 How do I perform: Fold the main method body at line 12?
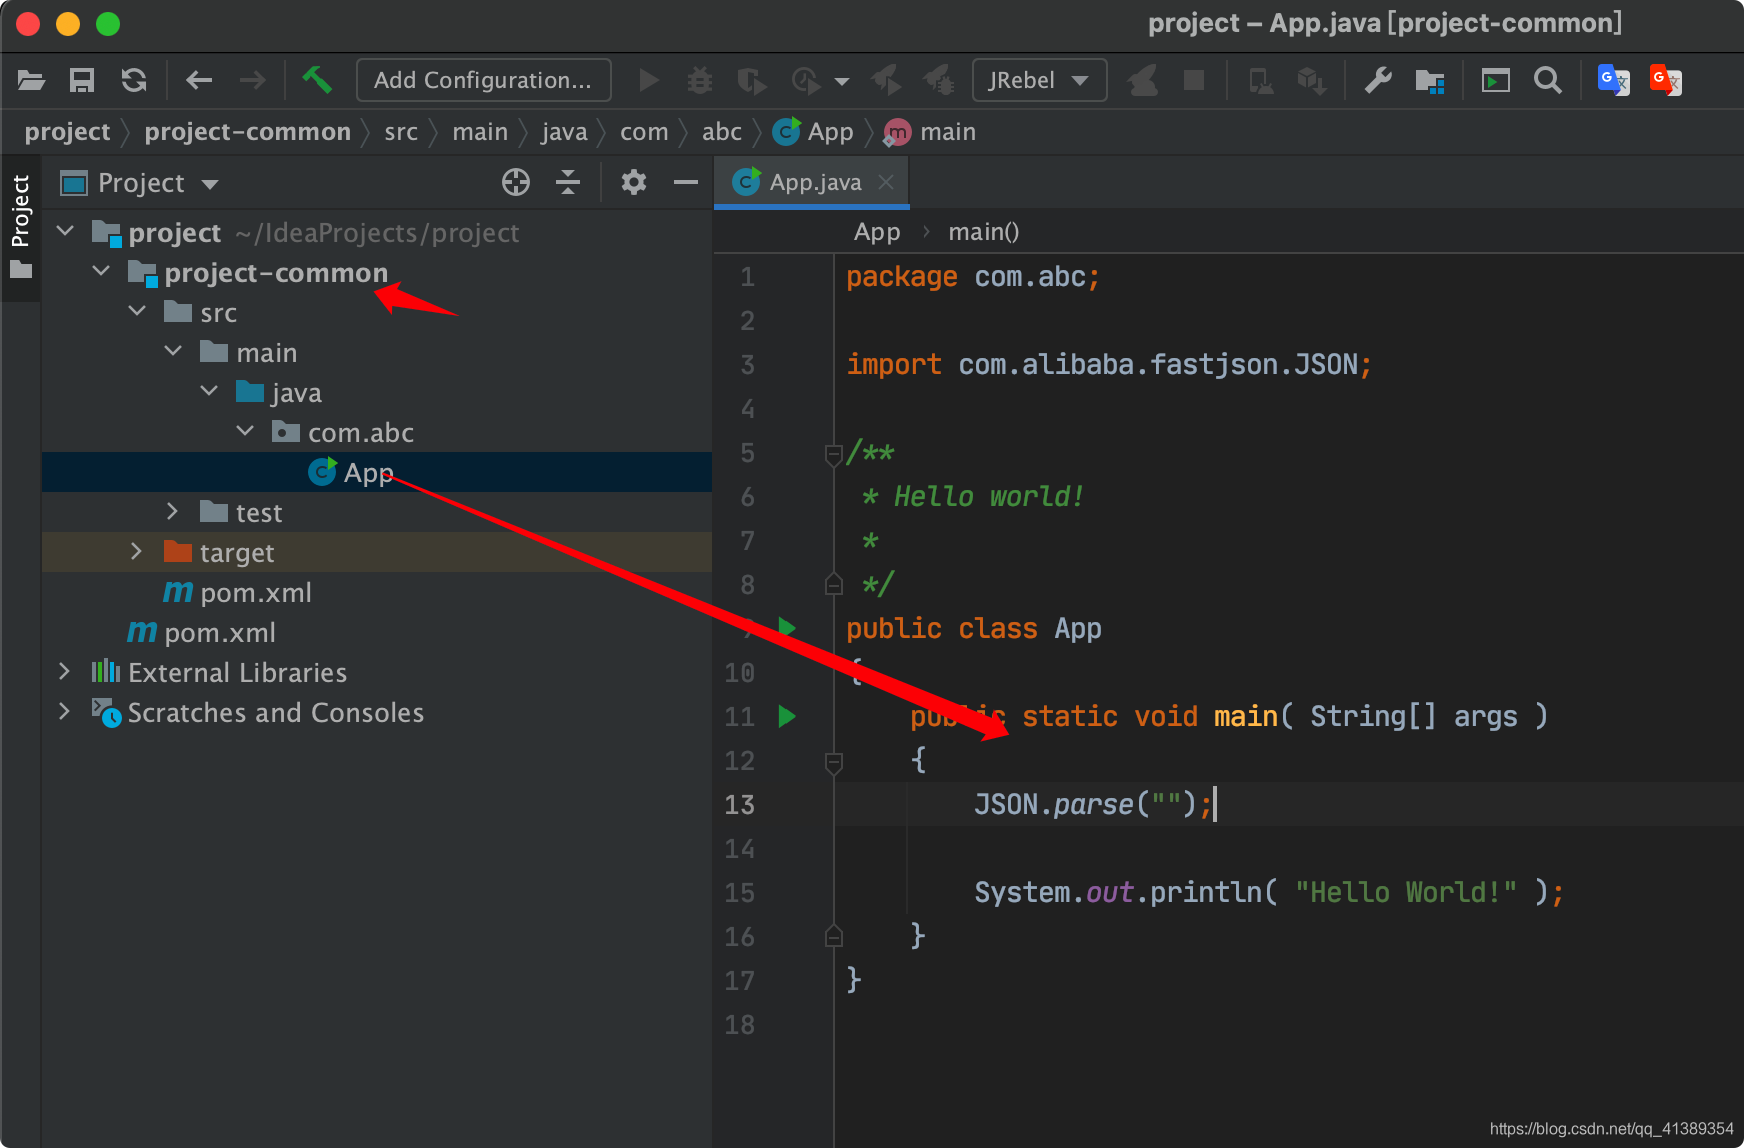(x=833, y=762)
